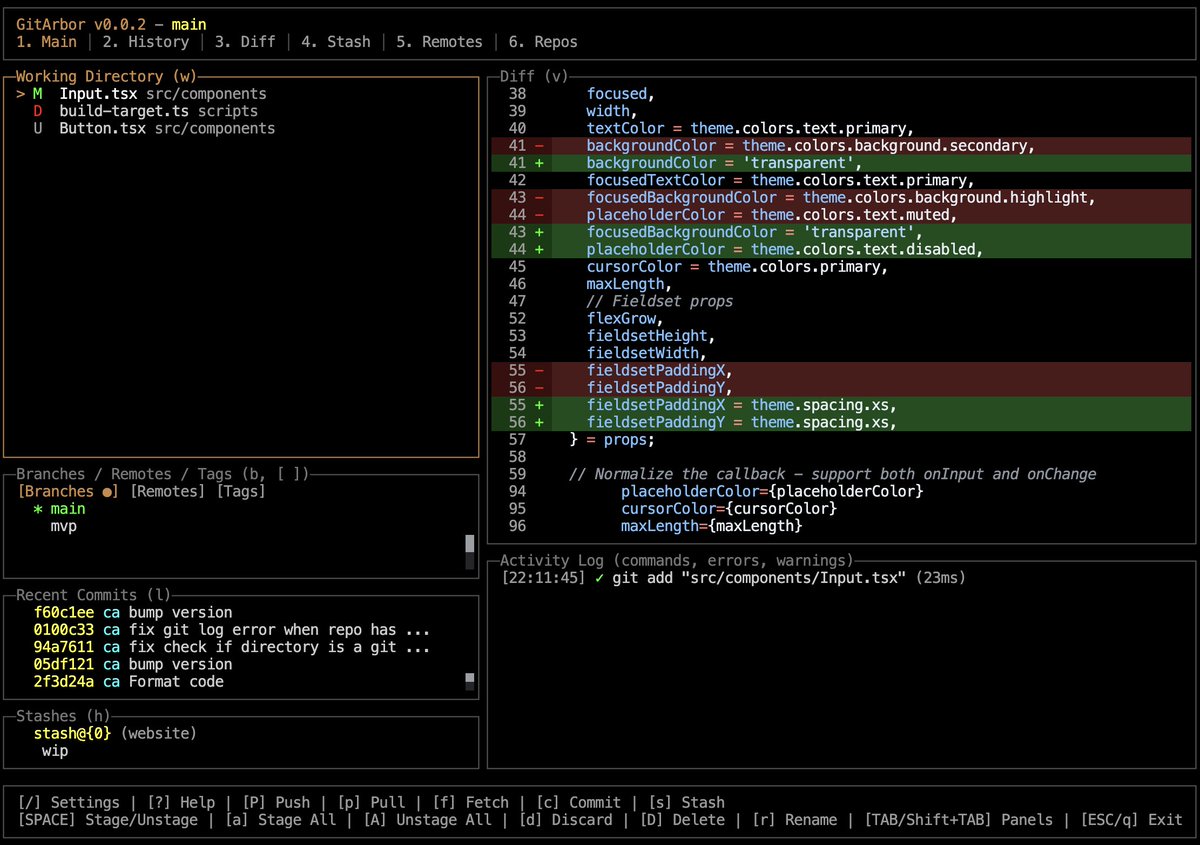The image size is (1200, 845).
Task: Click the wip stash message
Action: 55,751
